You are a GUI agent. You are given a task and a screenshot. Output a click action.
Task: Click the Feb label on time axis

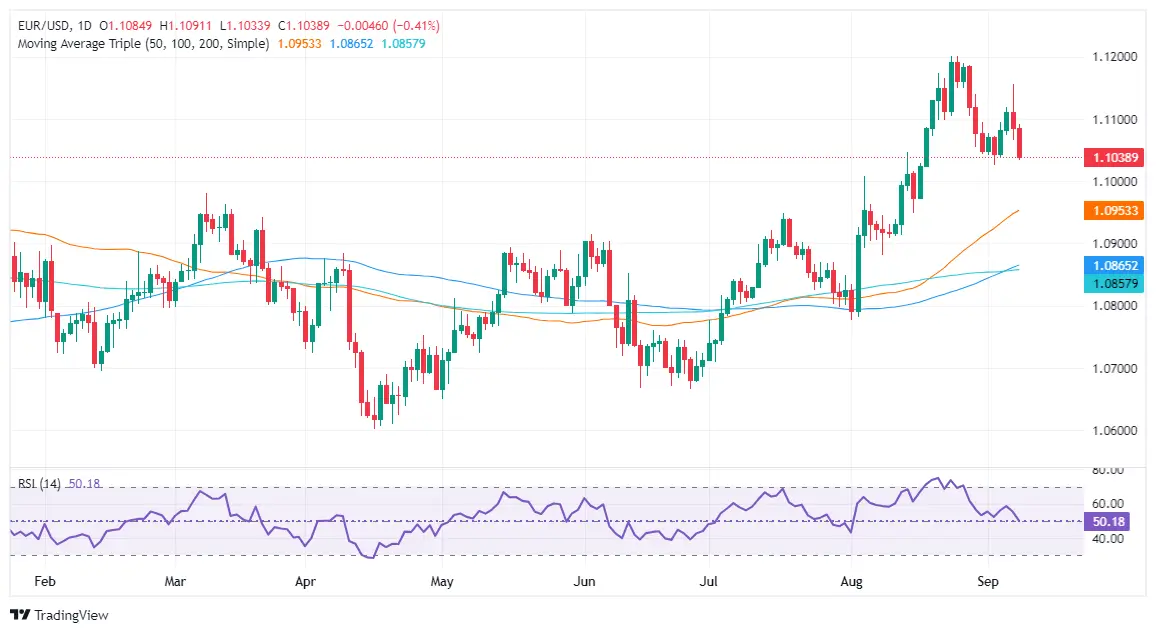point(44,581)
